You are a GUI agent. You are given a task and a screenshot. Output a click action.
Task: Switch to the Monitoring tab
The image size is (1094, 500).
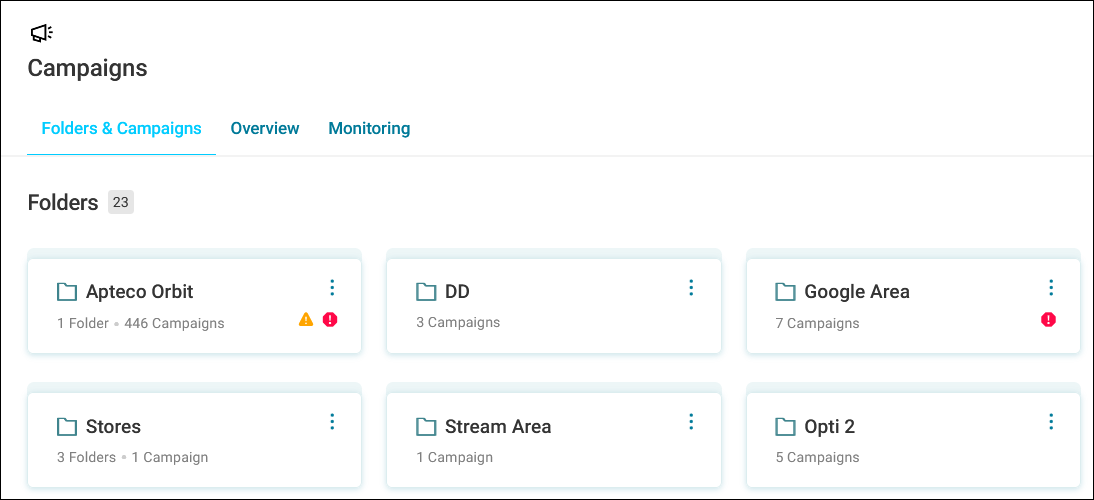point(369,128)
